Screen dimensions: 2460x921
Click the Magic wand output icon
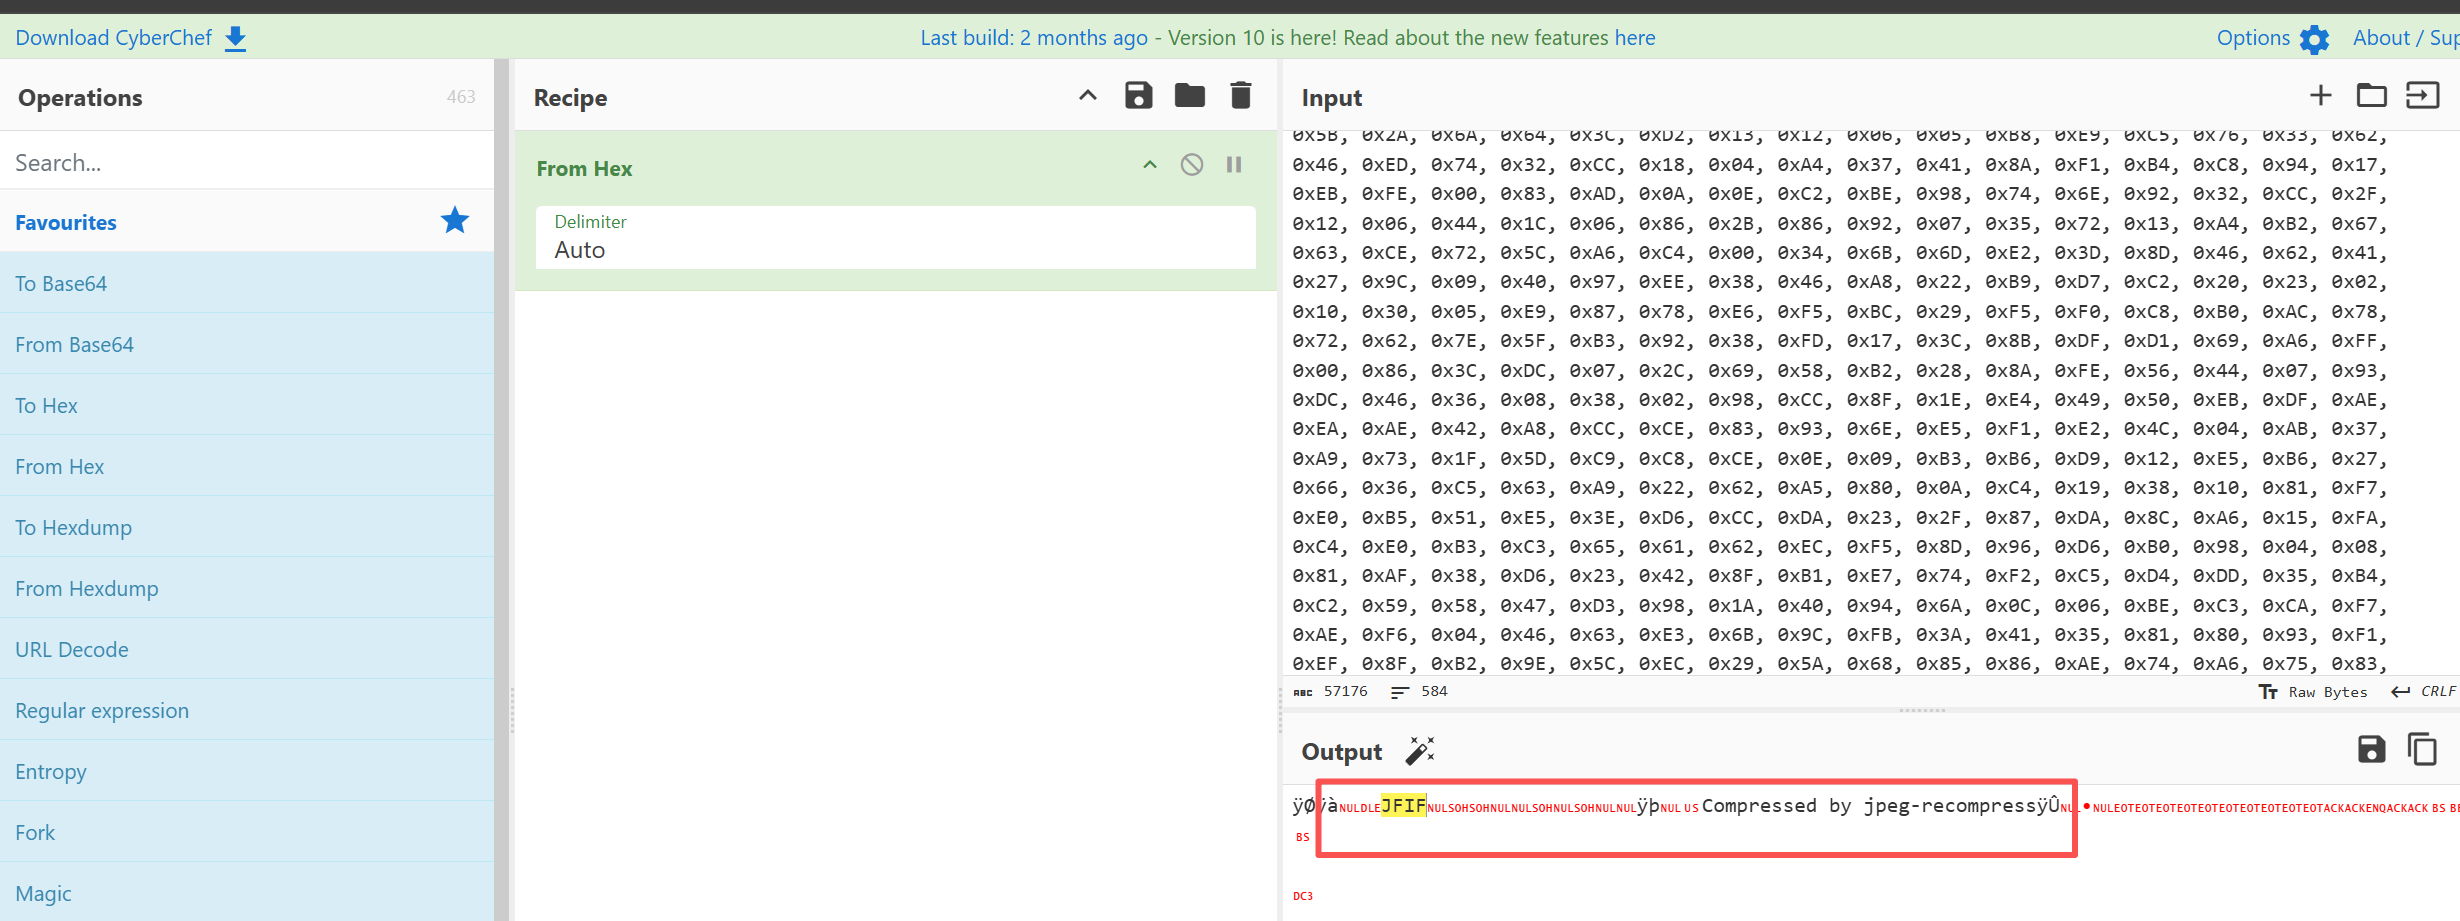[1420, 751]
